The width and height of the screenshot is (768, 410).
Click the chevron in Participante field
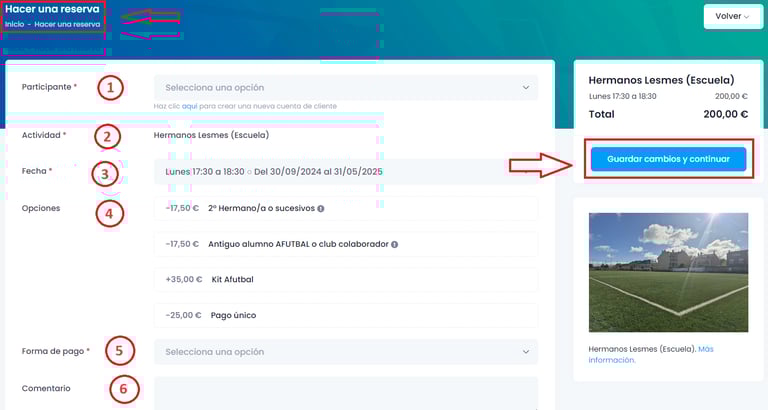pos(526,88)
